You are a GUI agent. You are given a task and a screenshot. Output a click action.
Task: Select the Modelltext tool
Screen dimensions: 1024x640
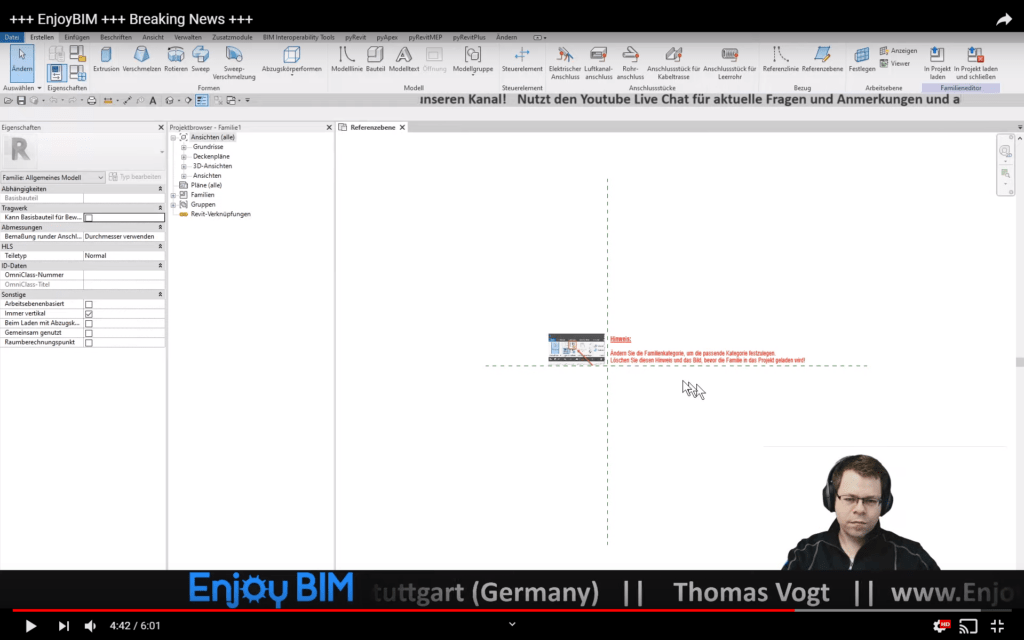click(404, 59)
